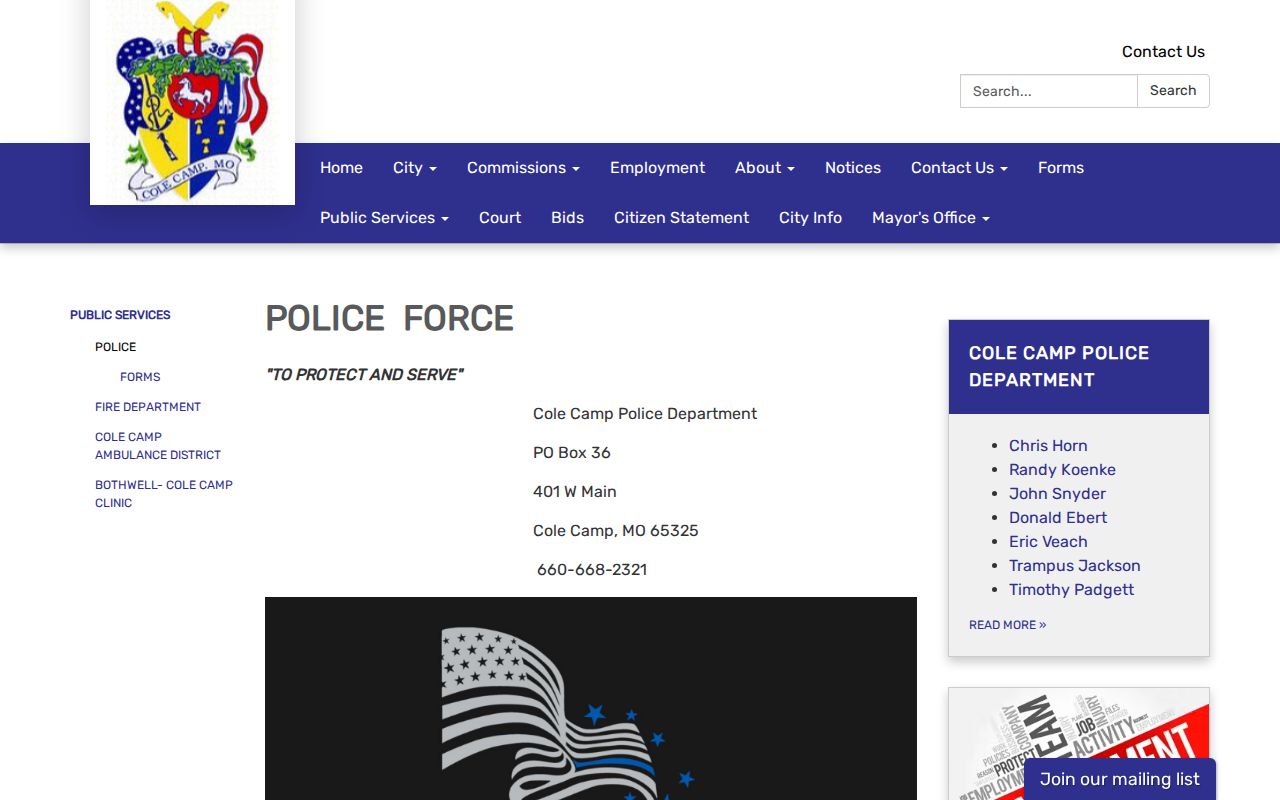The image size is (1280, 800).
Task: Open John Snyder's profile link
Action: tap(1057, 494)
